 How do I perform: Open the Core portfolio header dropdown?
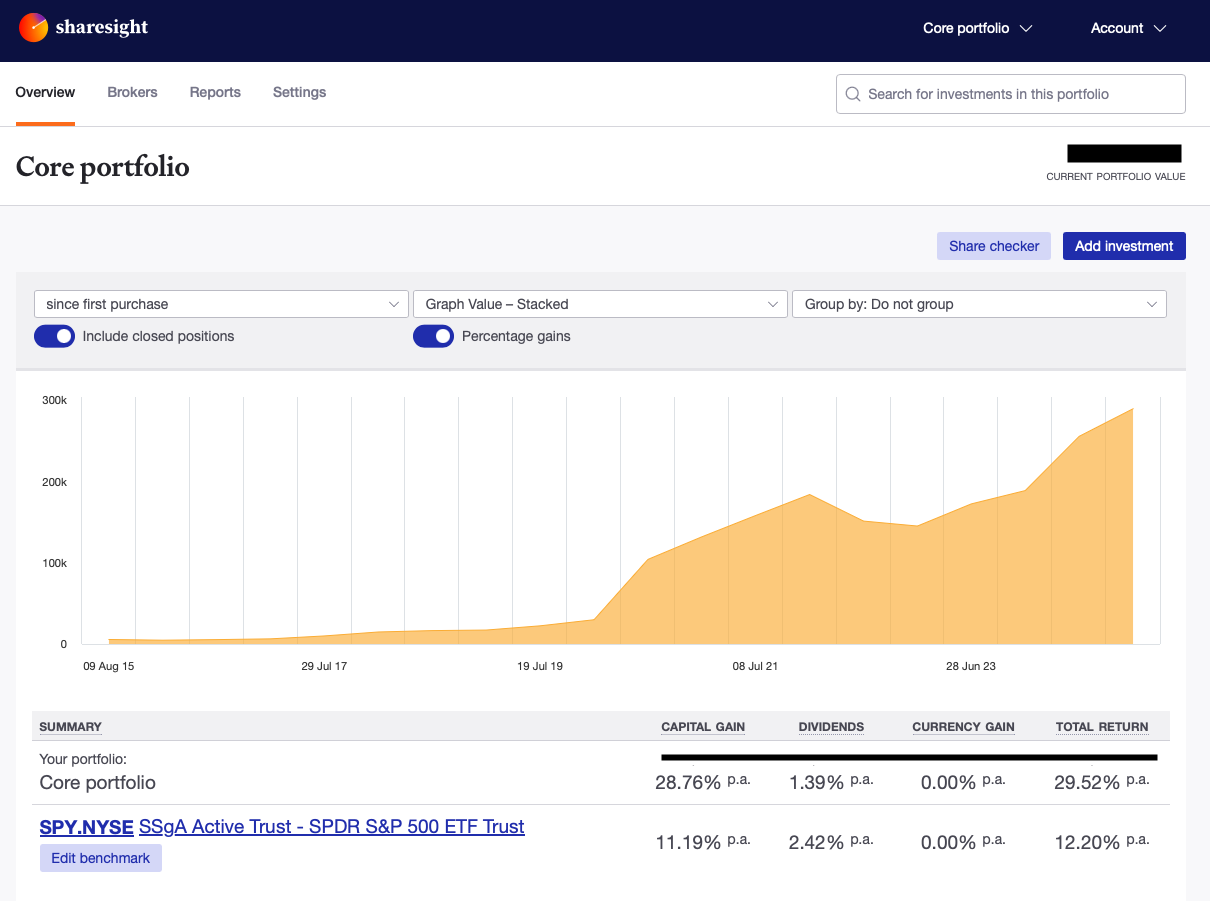977,28
